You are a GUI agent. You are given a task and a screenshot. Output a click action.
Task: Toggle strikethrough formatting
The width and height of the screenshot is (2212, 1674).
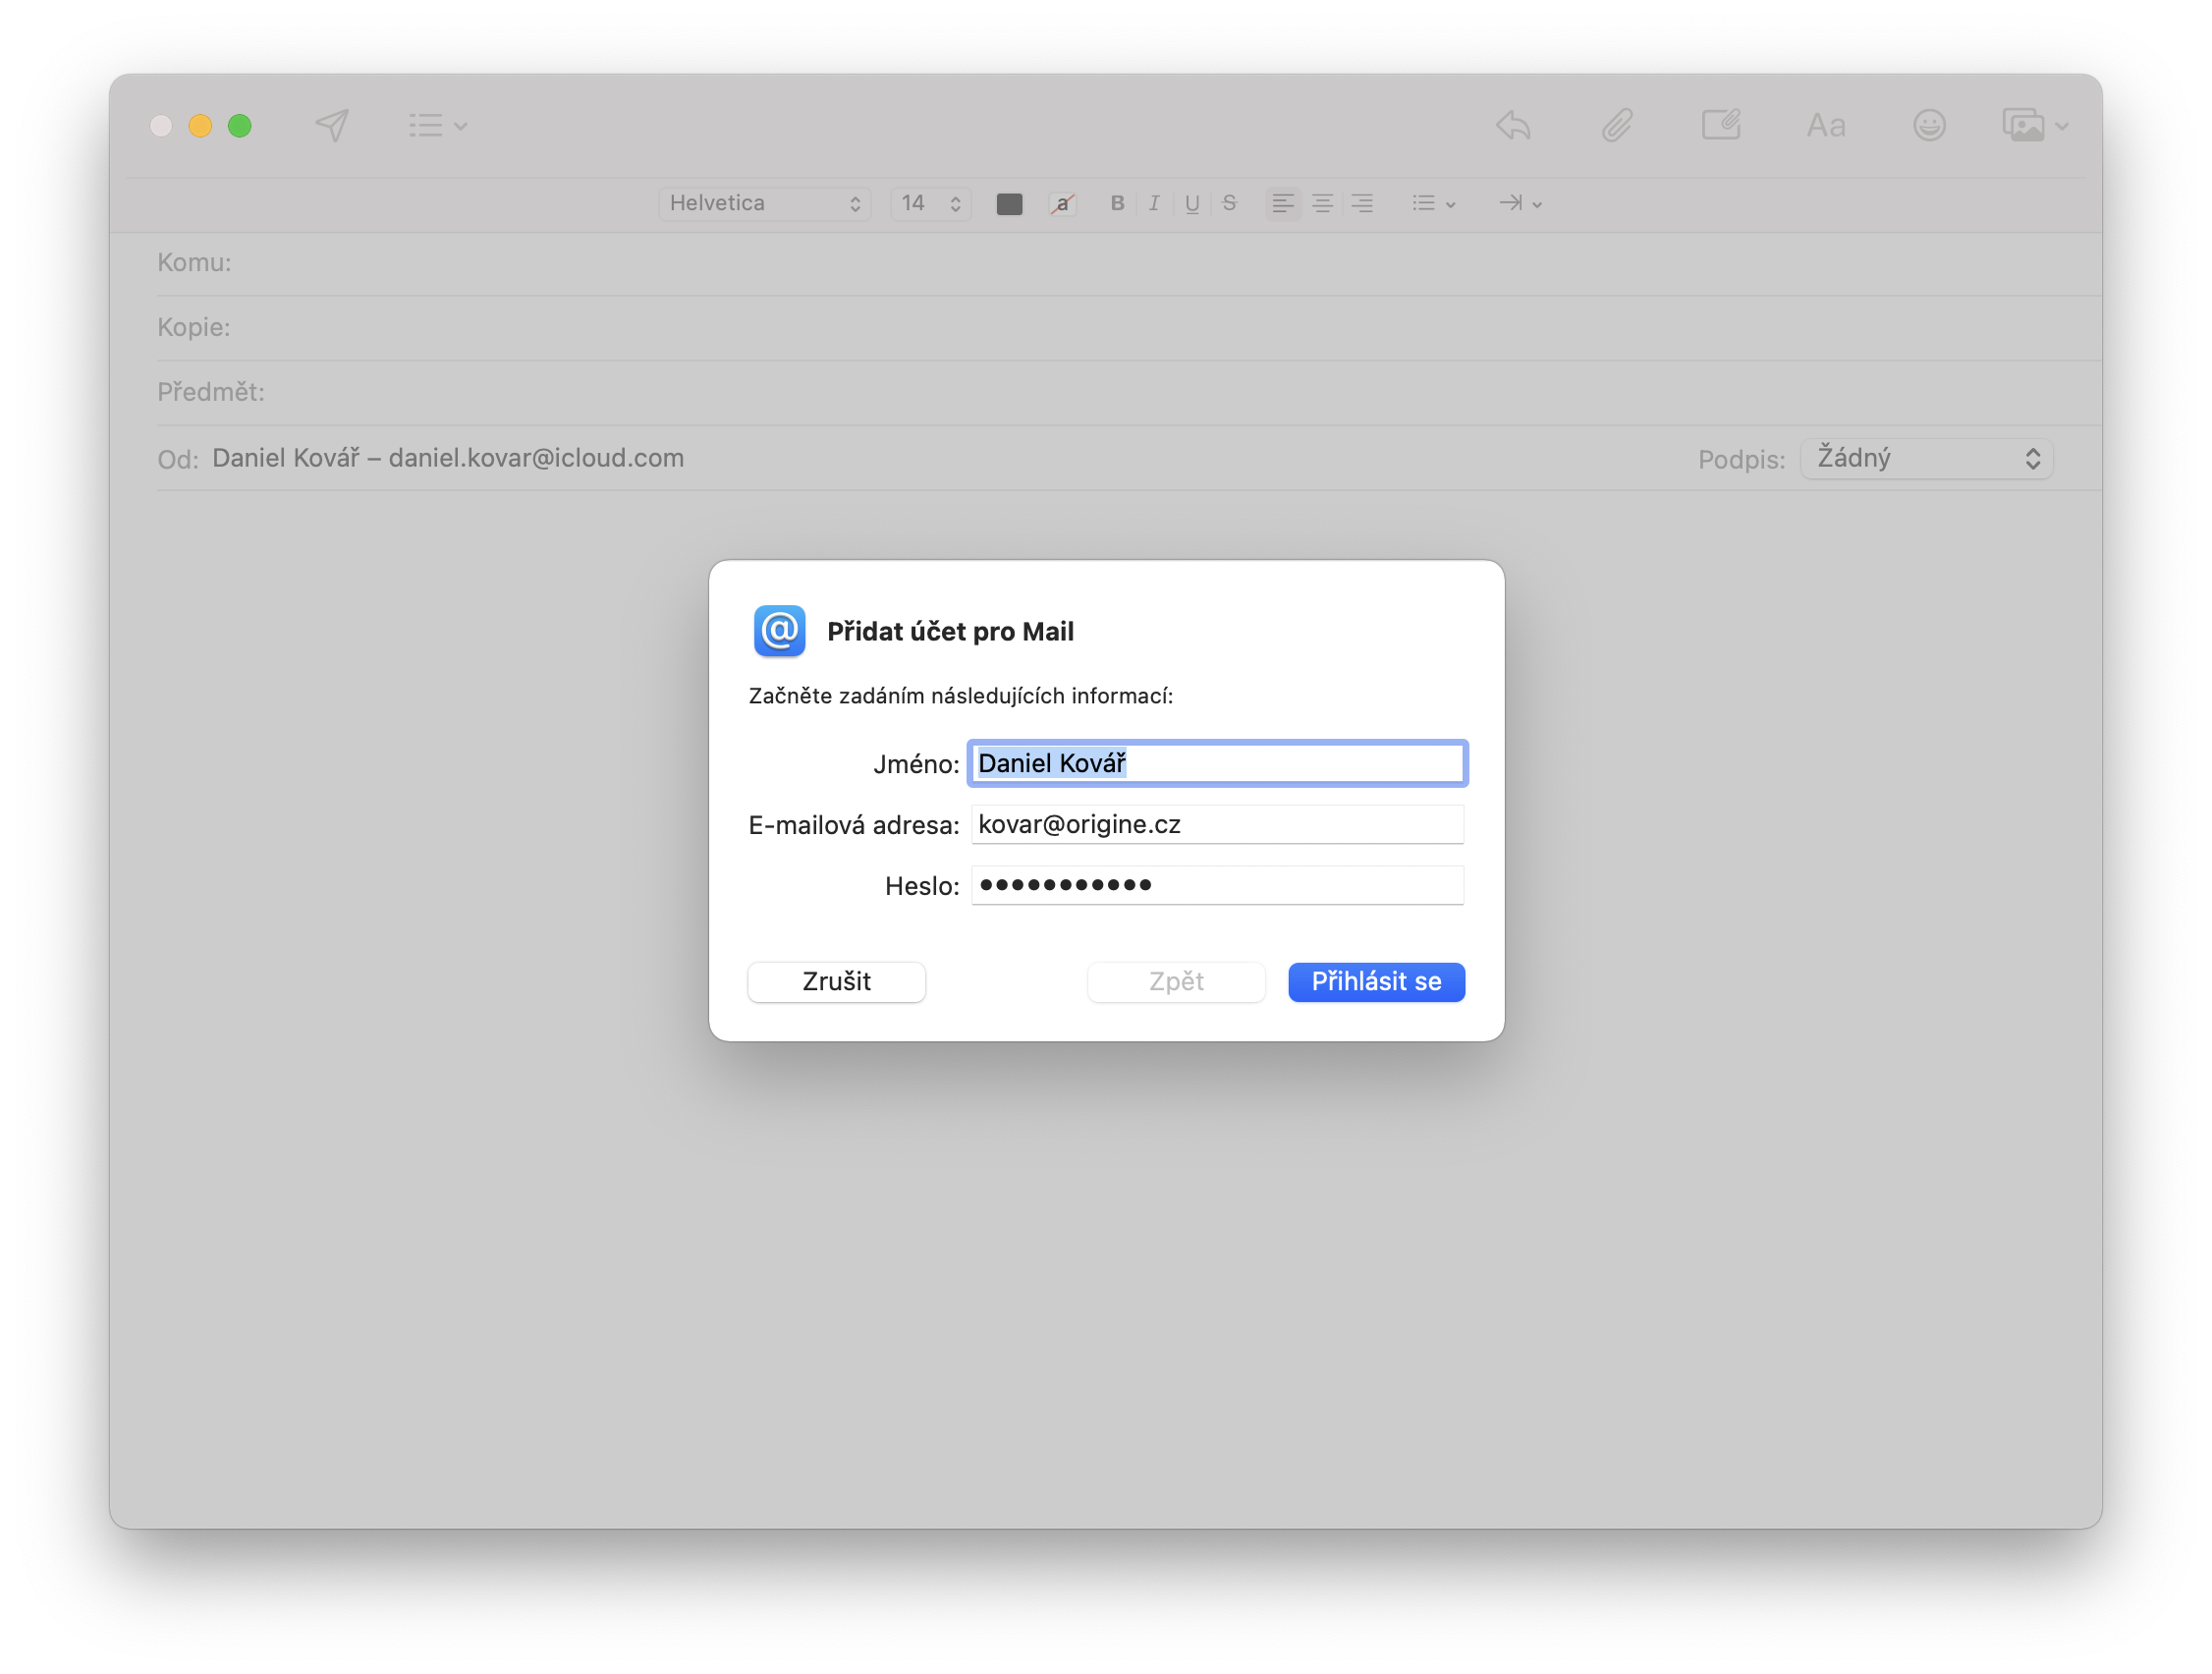click(x=1229, y=203)
